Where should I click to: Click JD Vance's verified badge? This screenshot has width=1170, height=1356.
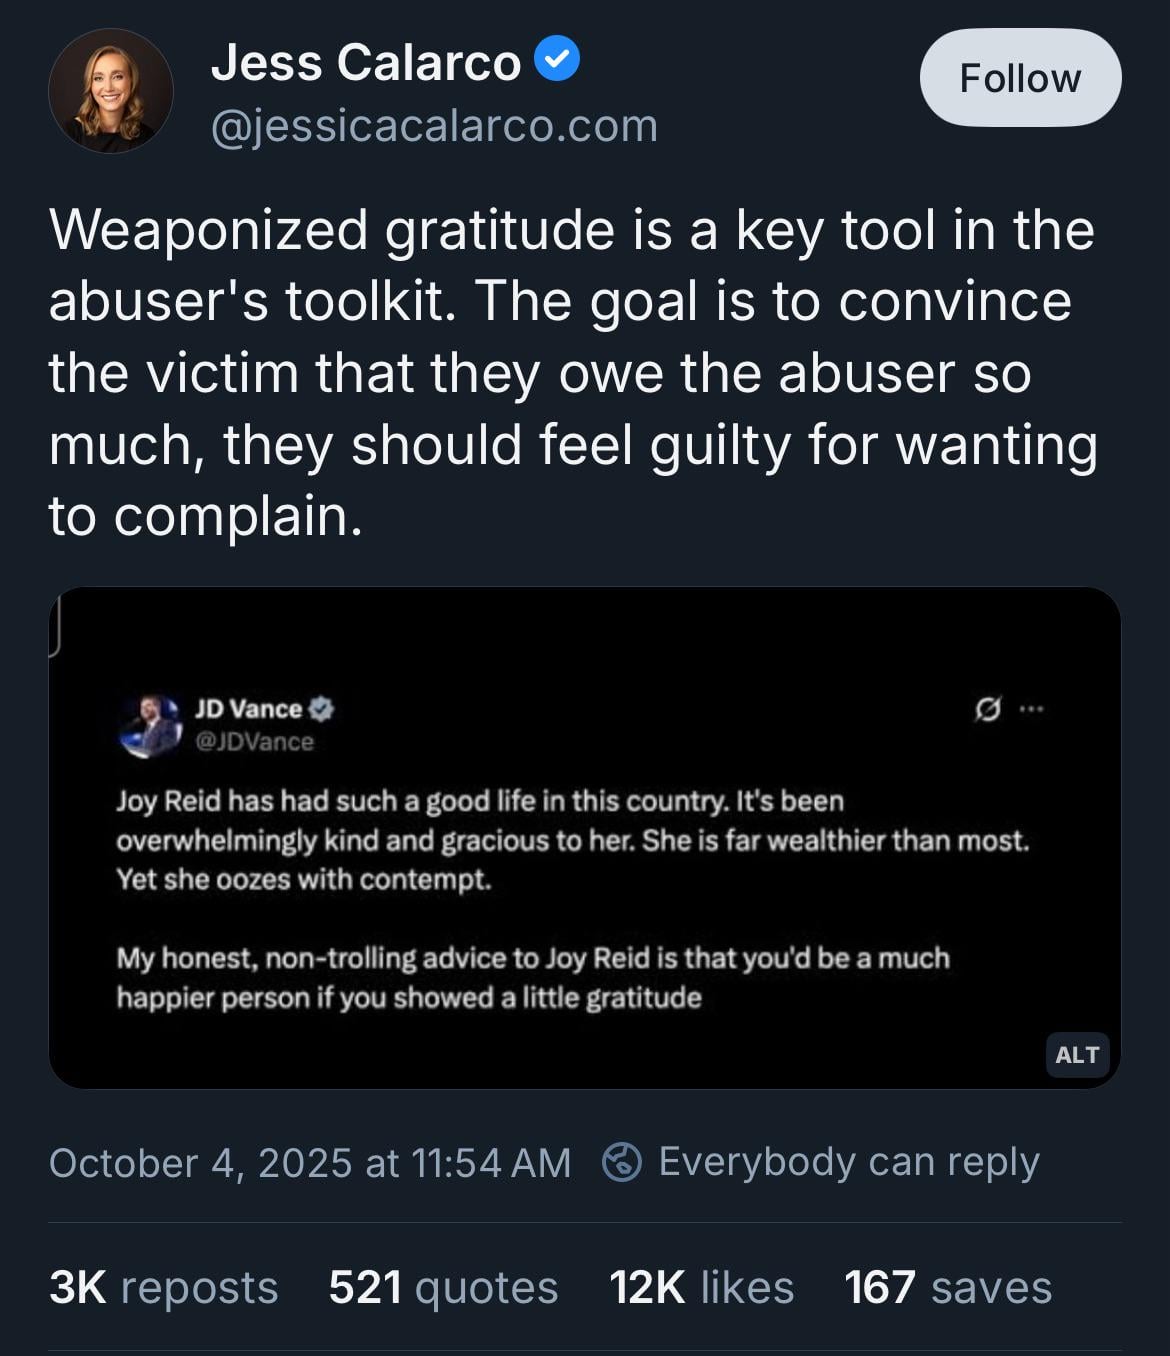(321, 709)
